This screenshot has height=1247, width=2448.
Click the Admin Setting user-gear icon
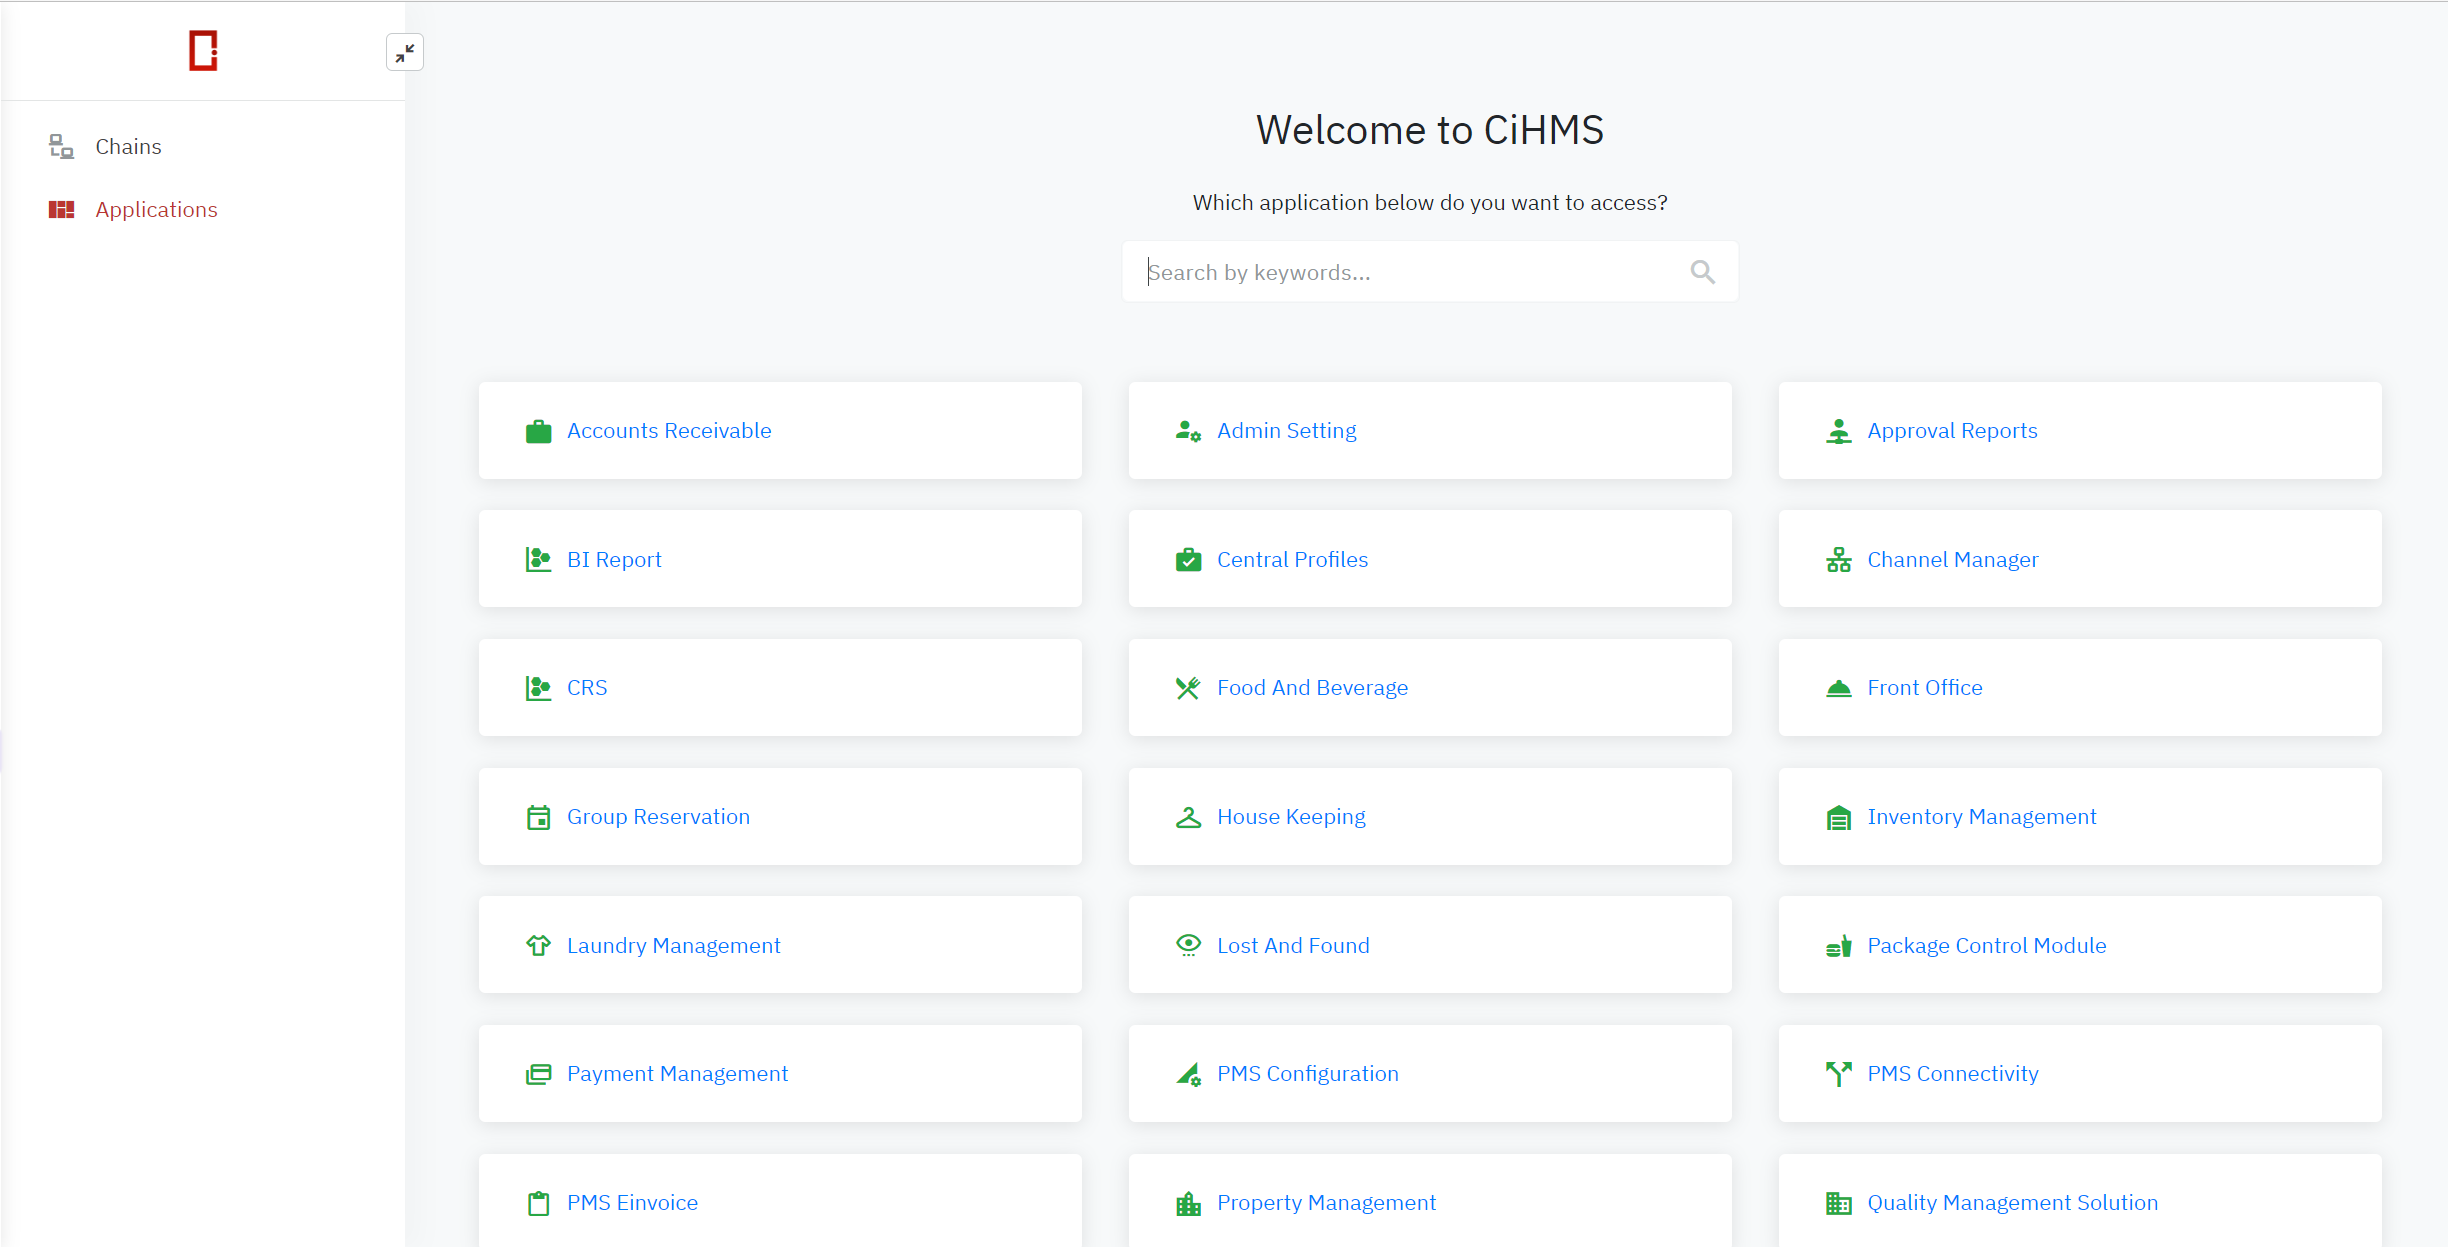[1188, 431]
